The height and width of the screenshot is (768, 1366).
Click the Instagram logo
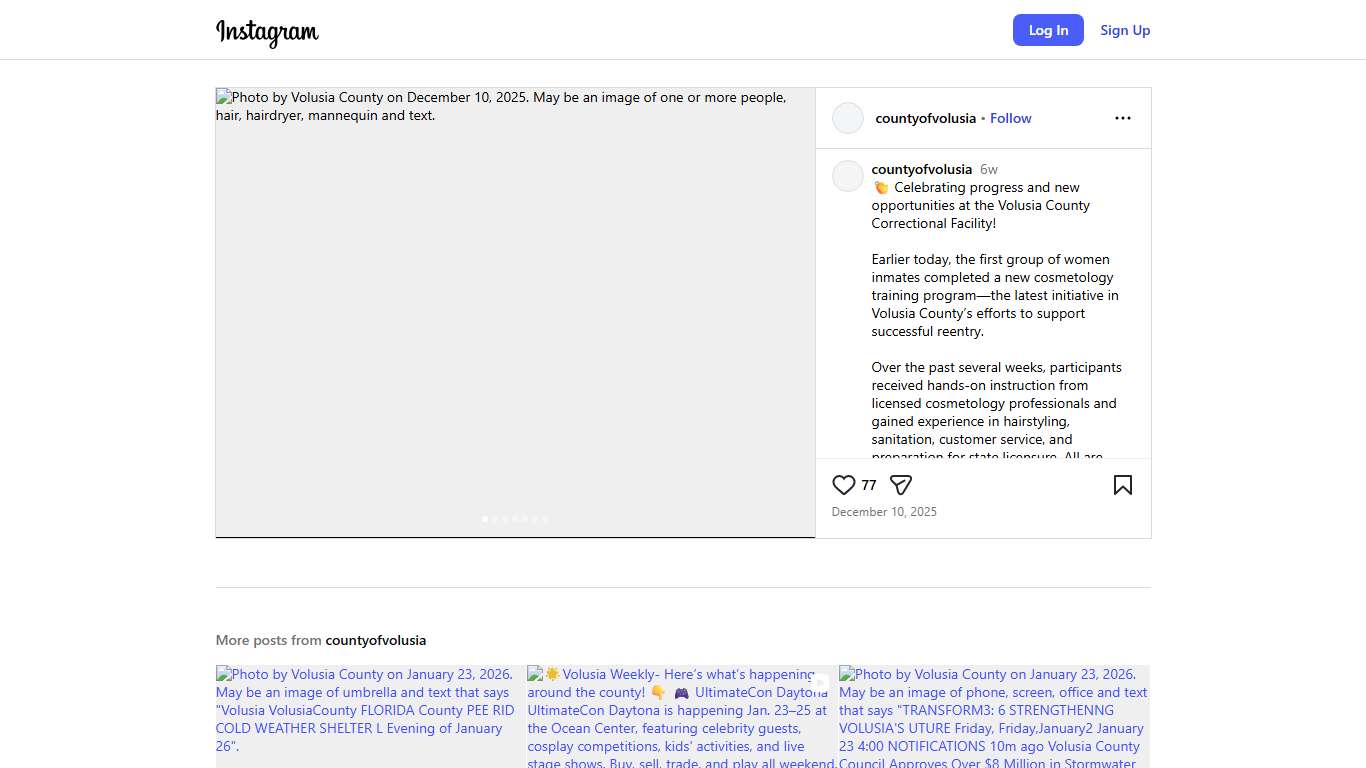coord(267,32)
